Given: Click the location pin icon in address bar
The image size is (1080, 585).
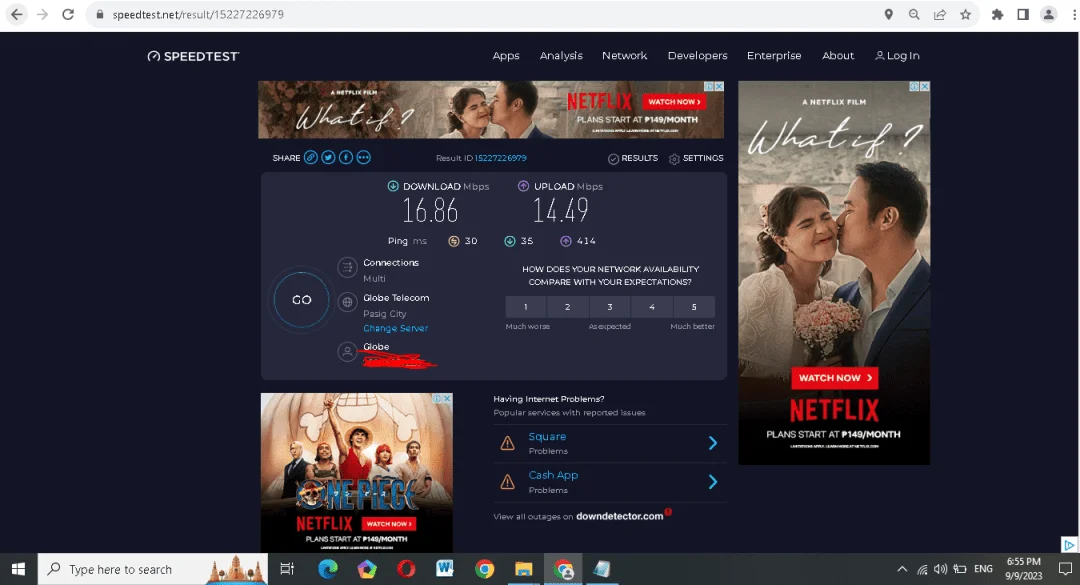Looking at the screenshot, I should tap(889, 14).
